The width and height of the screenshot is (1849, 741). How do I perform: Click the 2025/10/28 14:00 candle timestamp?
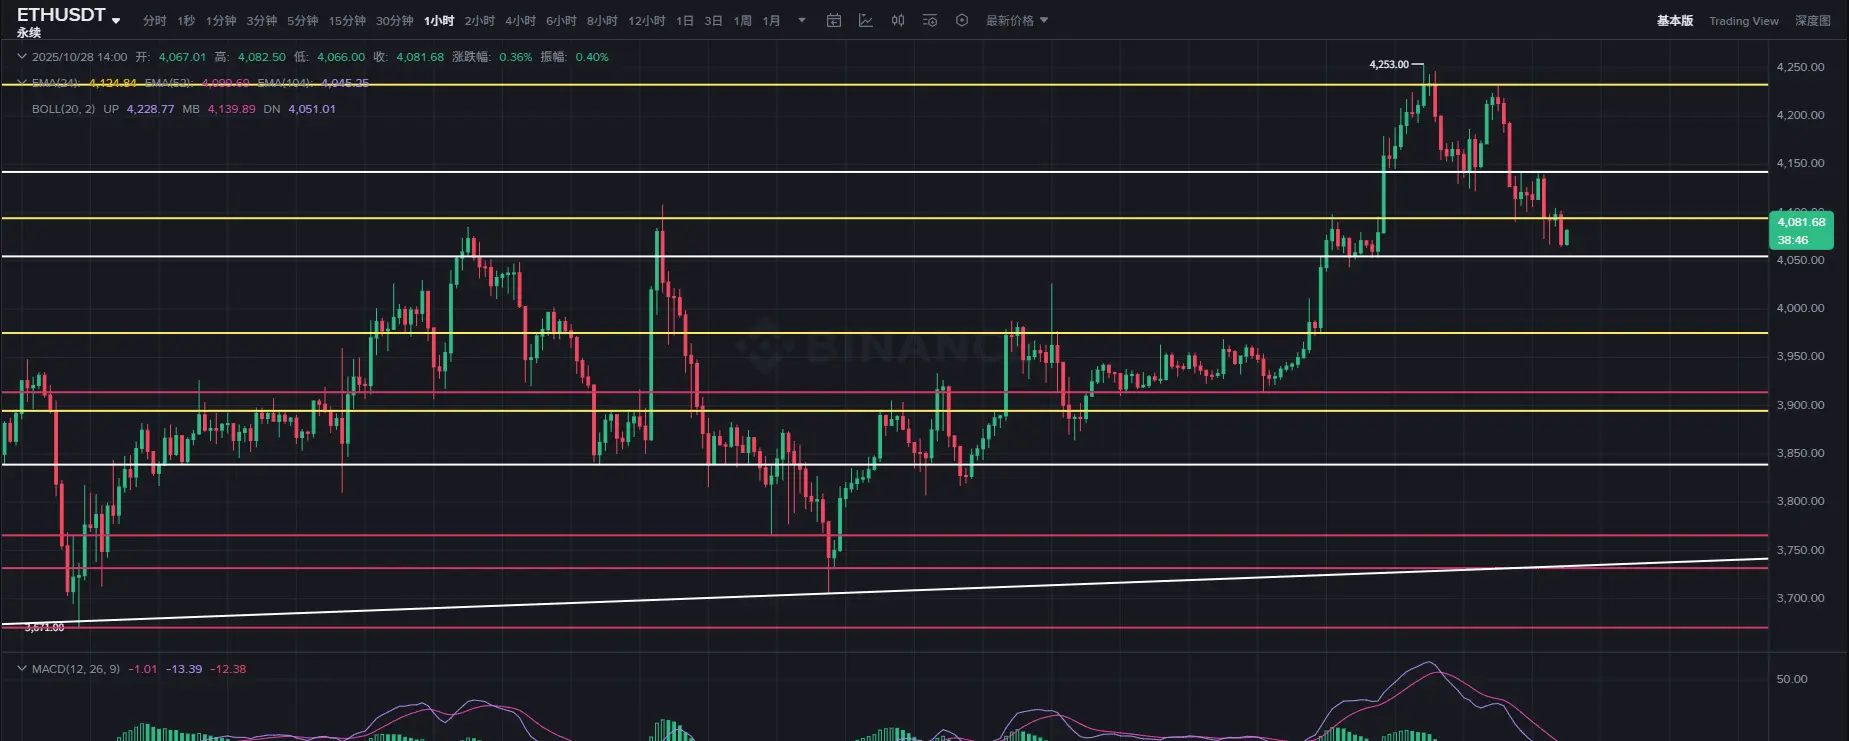pos(80,57)
